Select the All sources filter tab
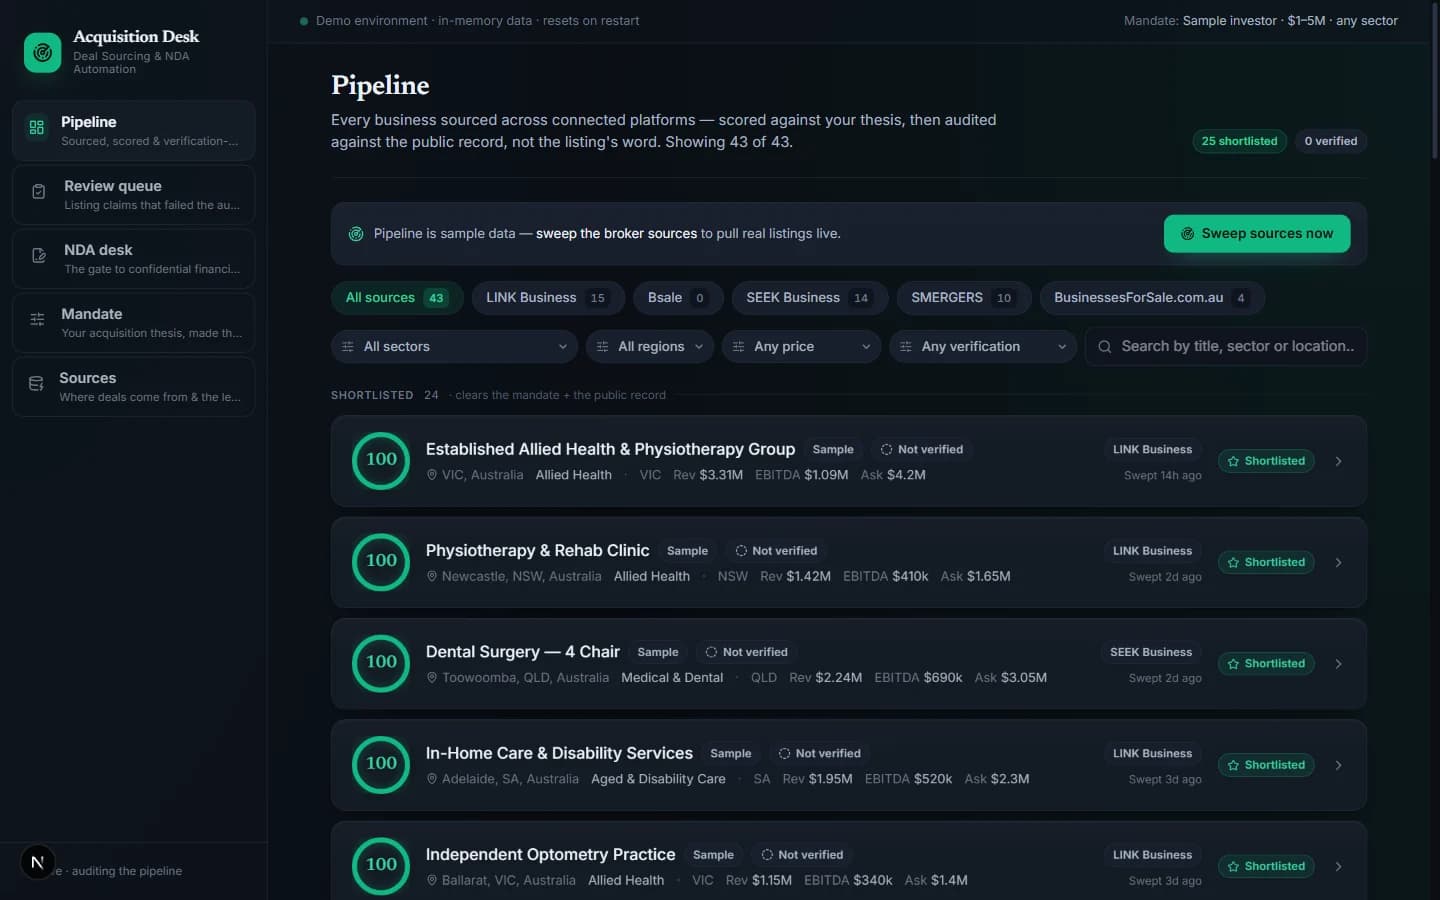The height and width of the screenshot is (900, 1440). 397,298
